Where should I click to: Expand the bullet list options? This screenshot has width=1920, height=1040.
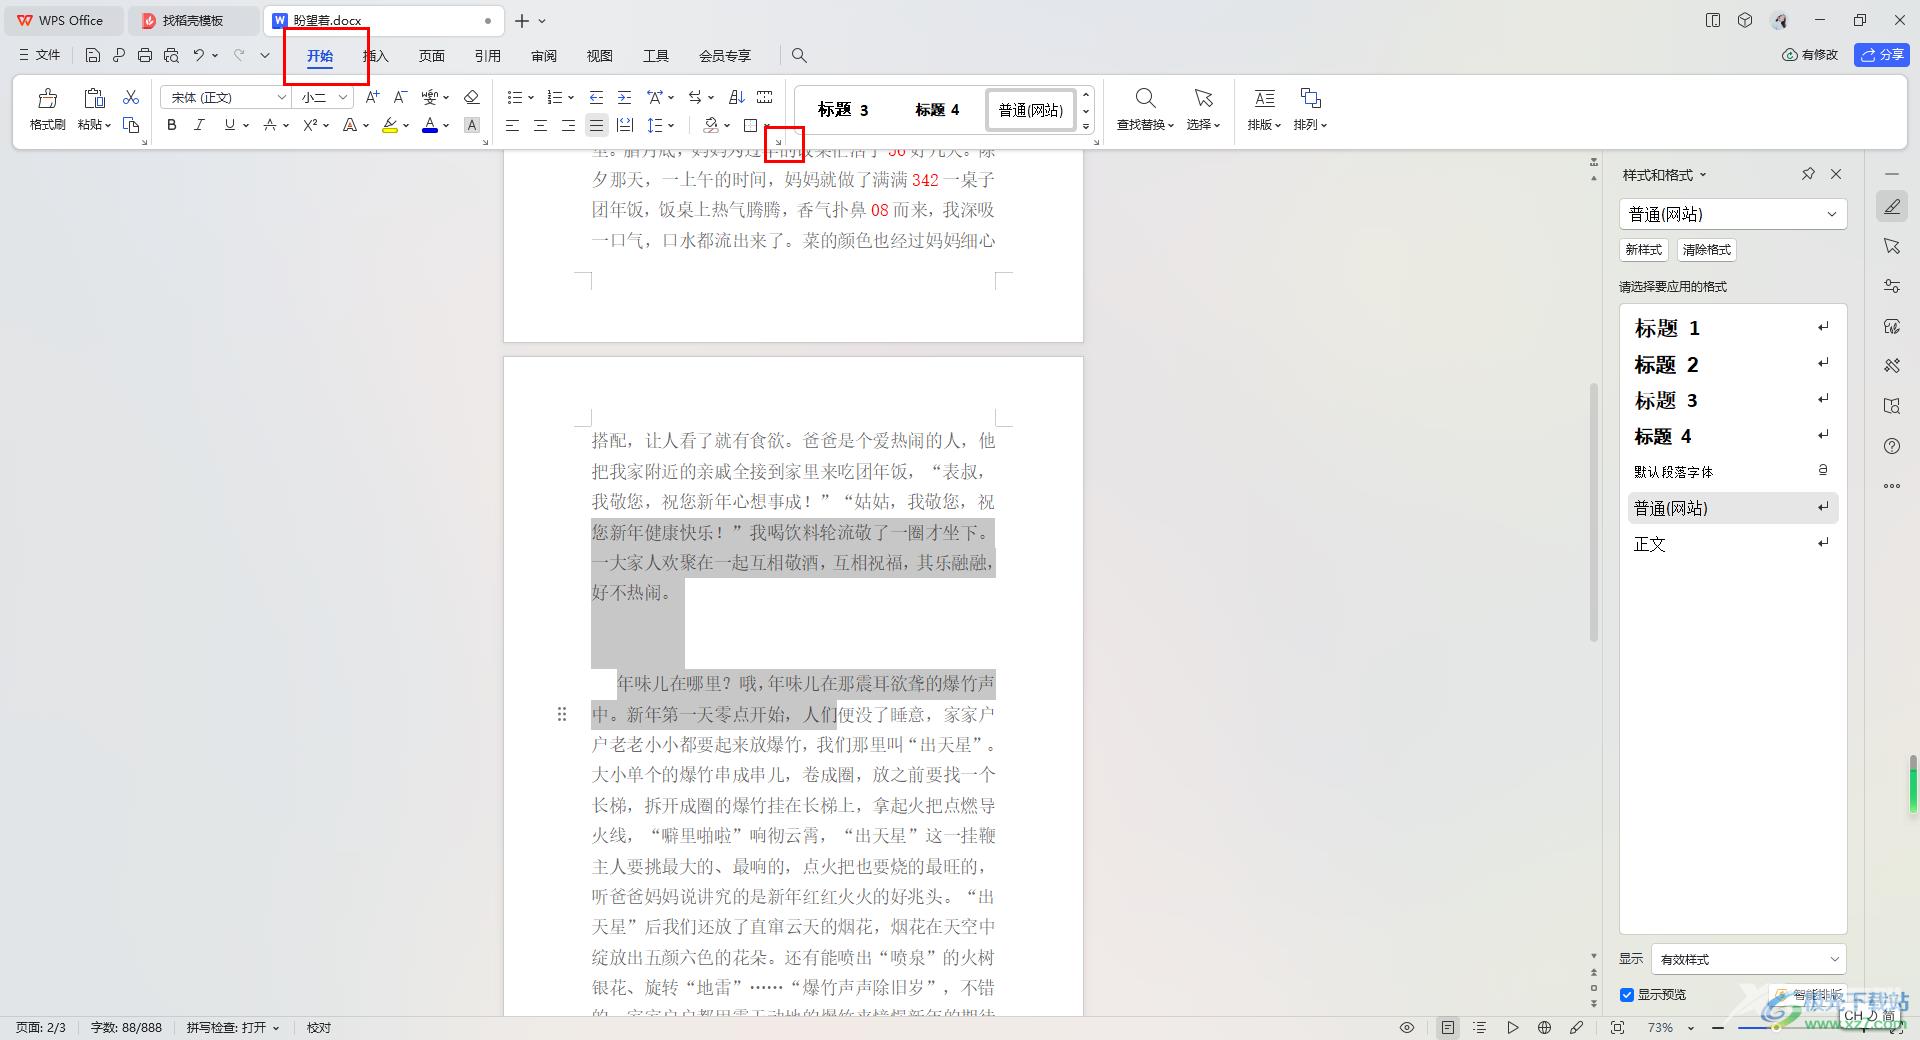tap(530, 98)
